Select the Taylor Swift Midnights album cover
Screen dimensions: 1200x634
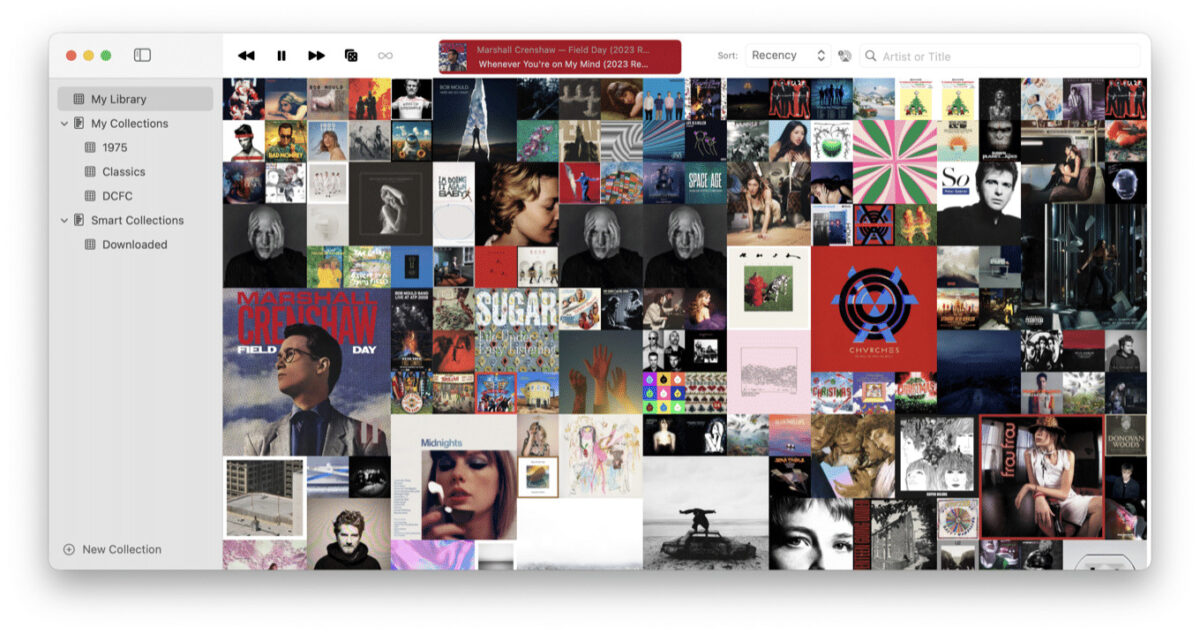pyautogui.click(x=453, y=477)
